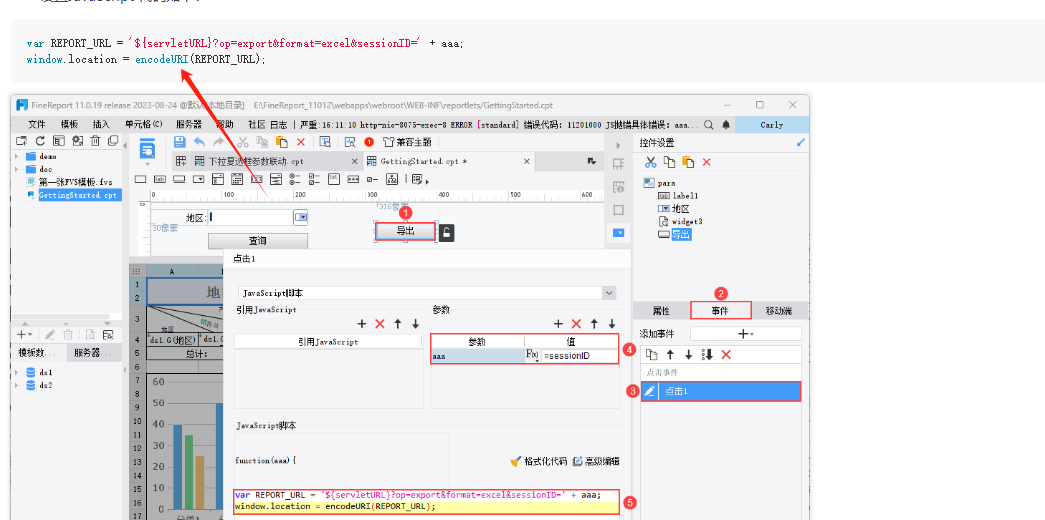
Task: Click the Carly user account button
Action: pos(772,125)
